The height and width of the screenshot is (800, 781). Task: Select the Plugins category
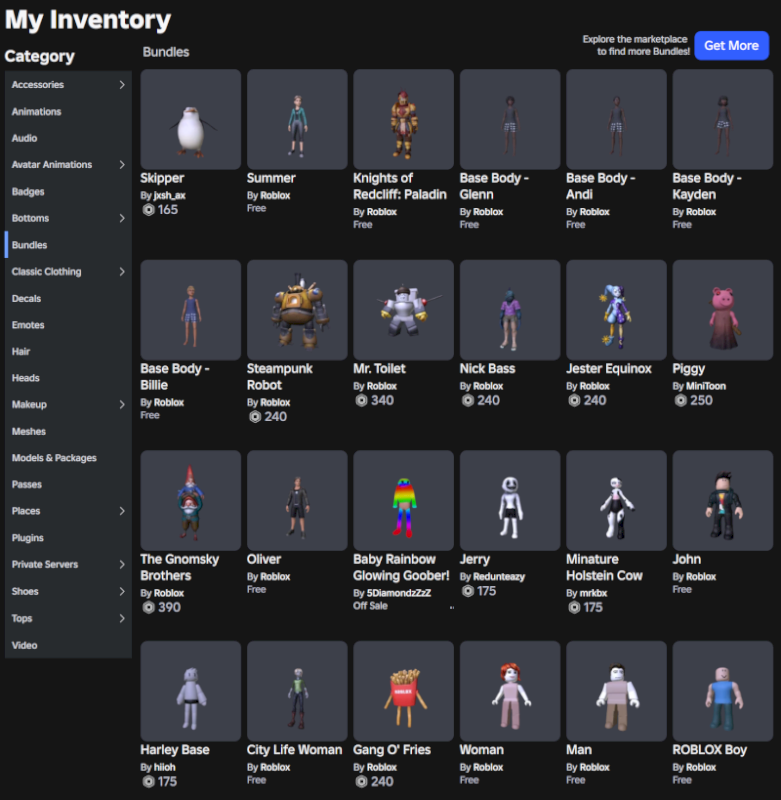click(x=68, y=538)
